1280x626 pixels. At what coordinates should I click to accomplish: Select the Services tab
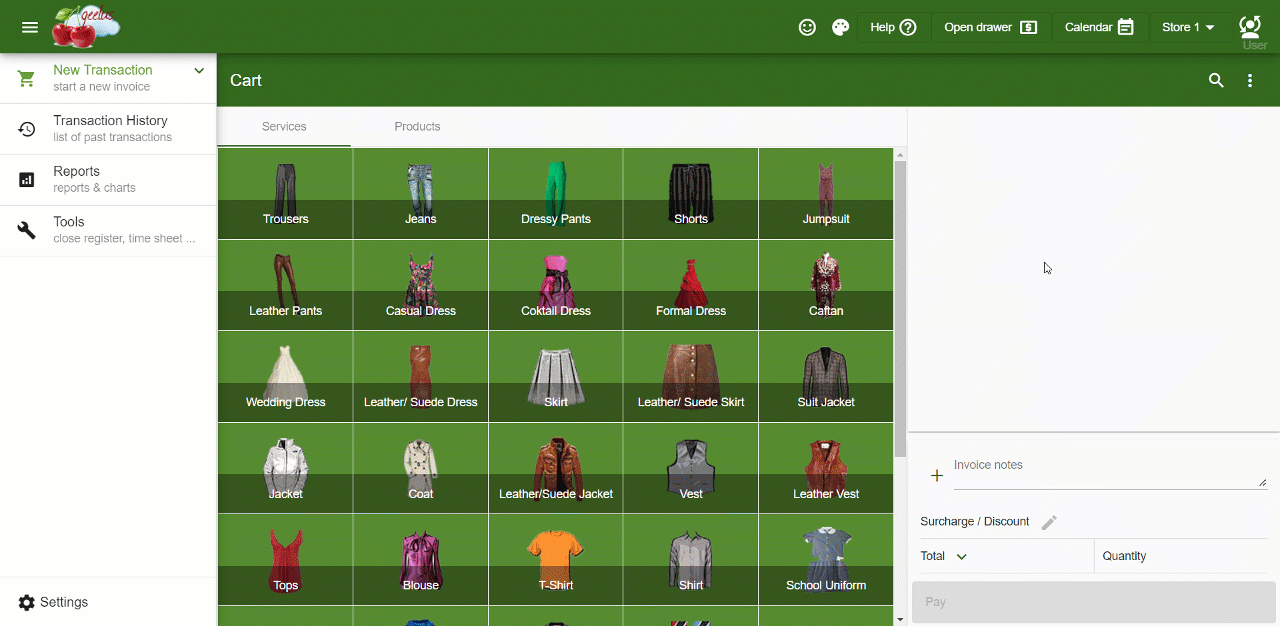tap(284, 127)
